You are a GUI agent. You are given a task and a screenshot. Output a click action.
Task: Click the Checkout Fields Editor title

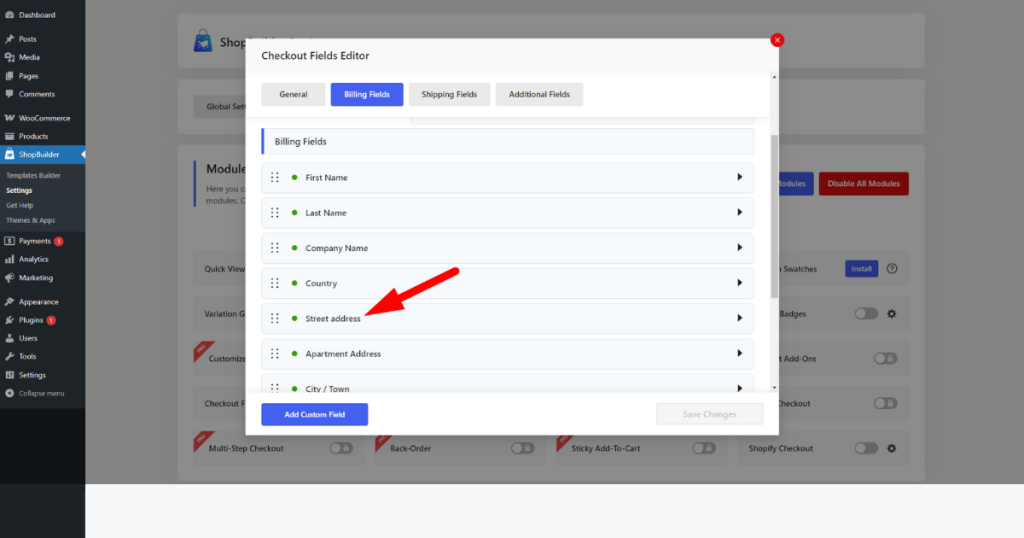[x=315, y=56]
